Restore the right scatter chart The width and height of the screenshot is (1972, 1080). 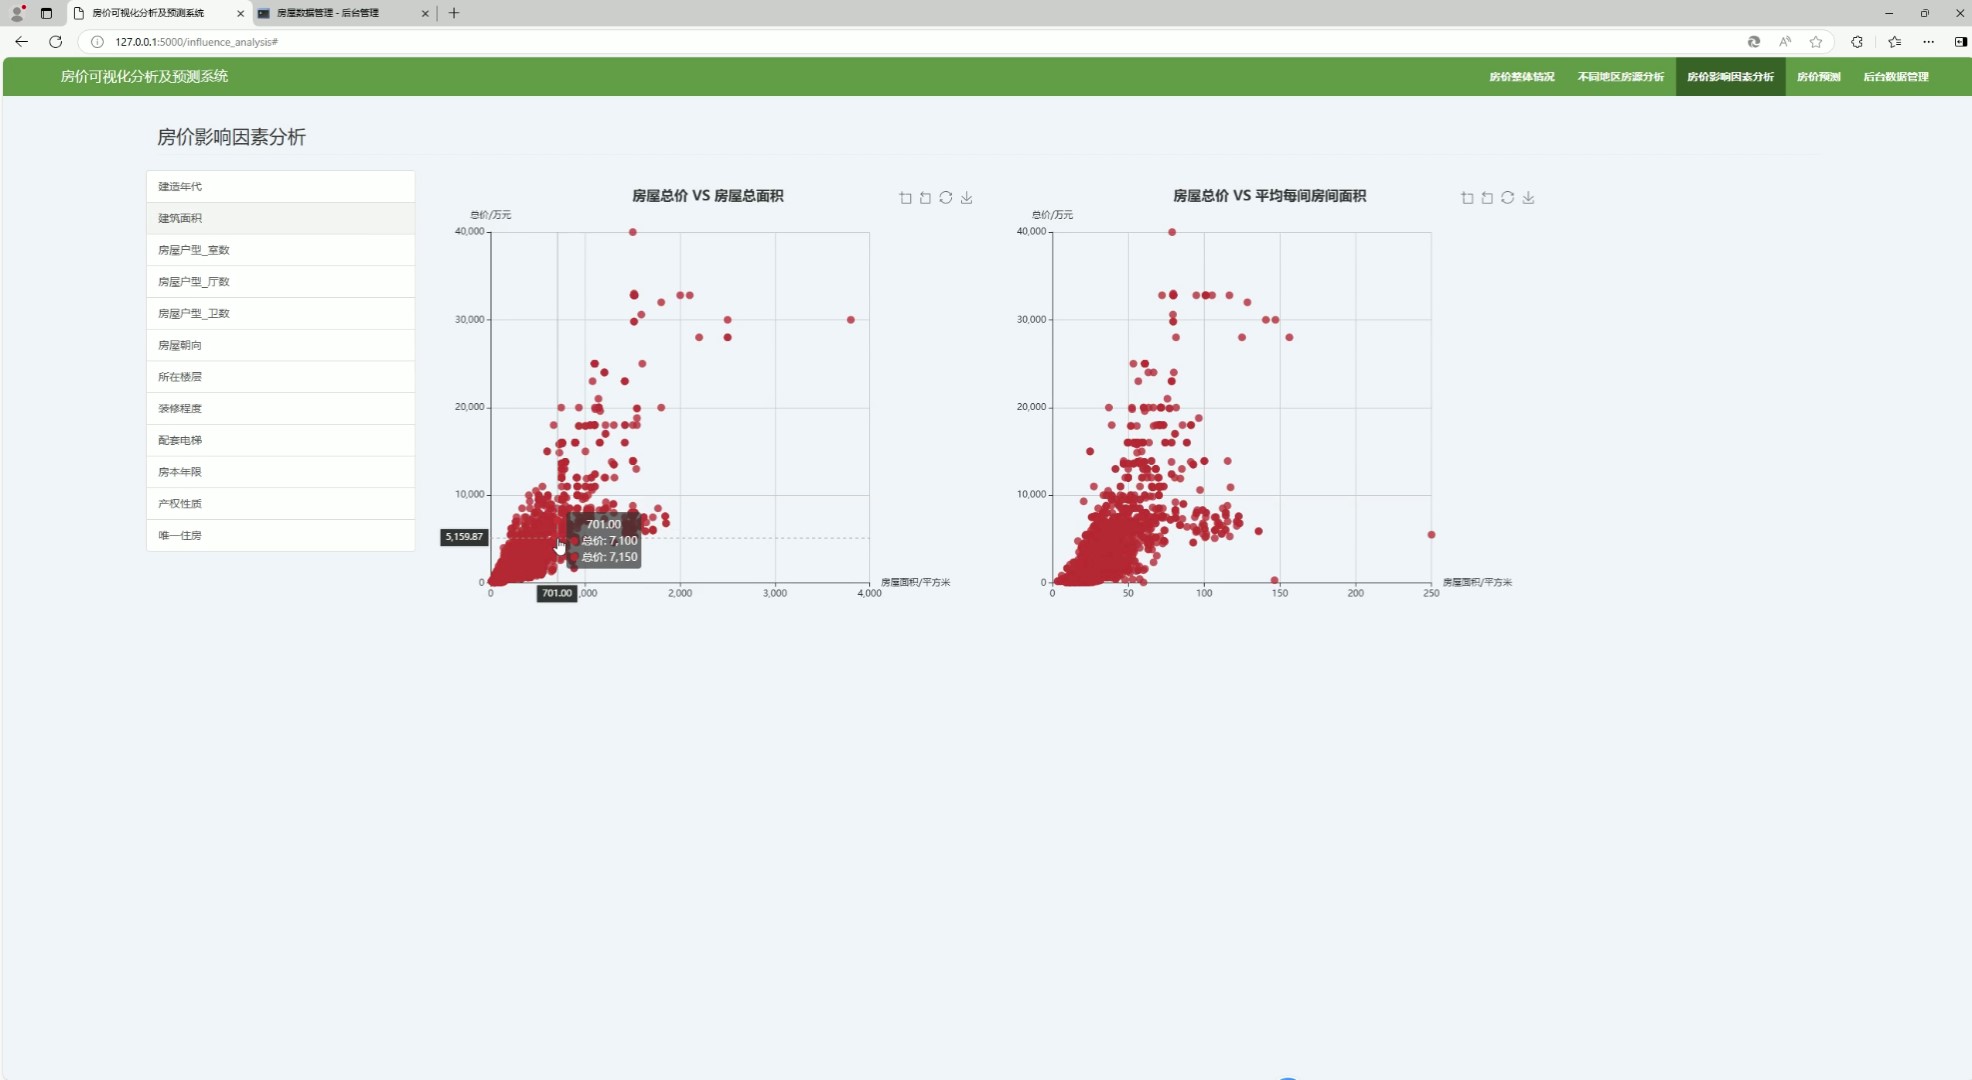click(1508, 198)
